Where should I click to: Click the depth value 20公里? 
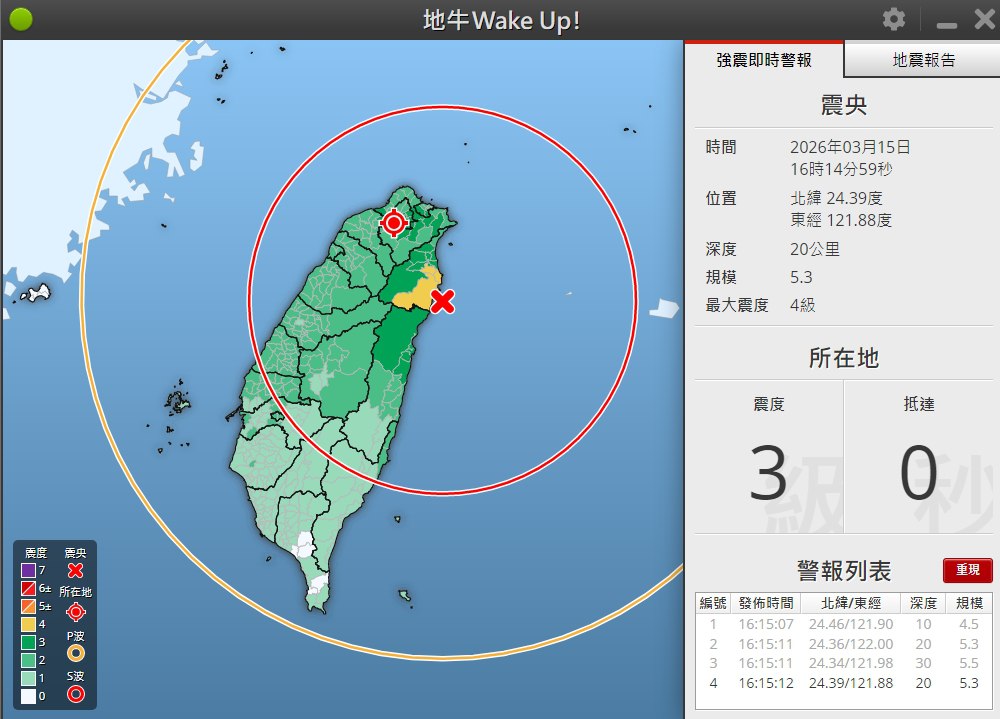(x=814, y=249)
